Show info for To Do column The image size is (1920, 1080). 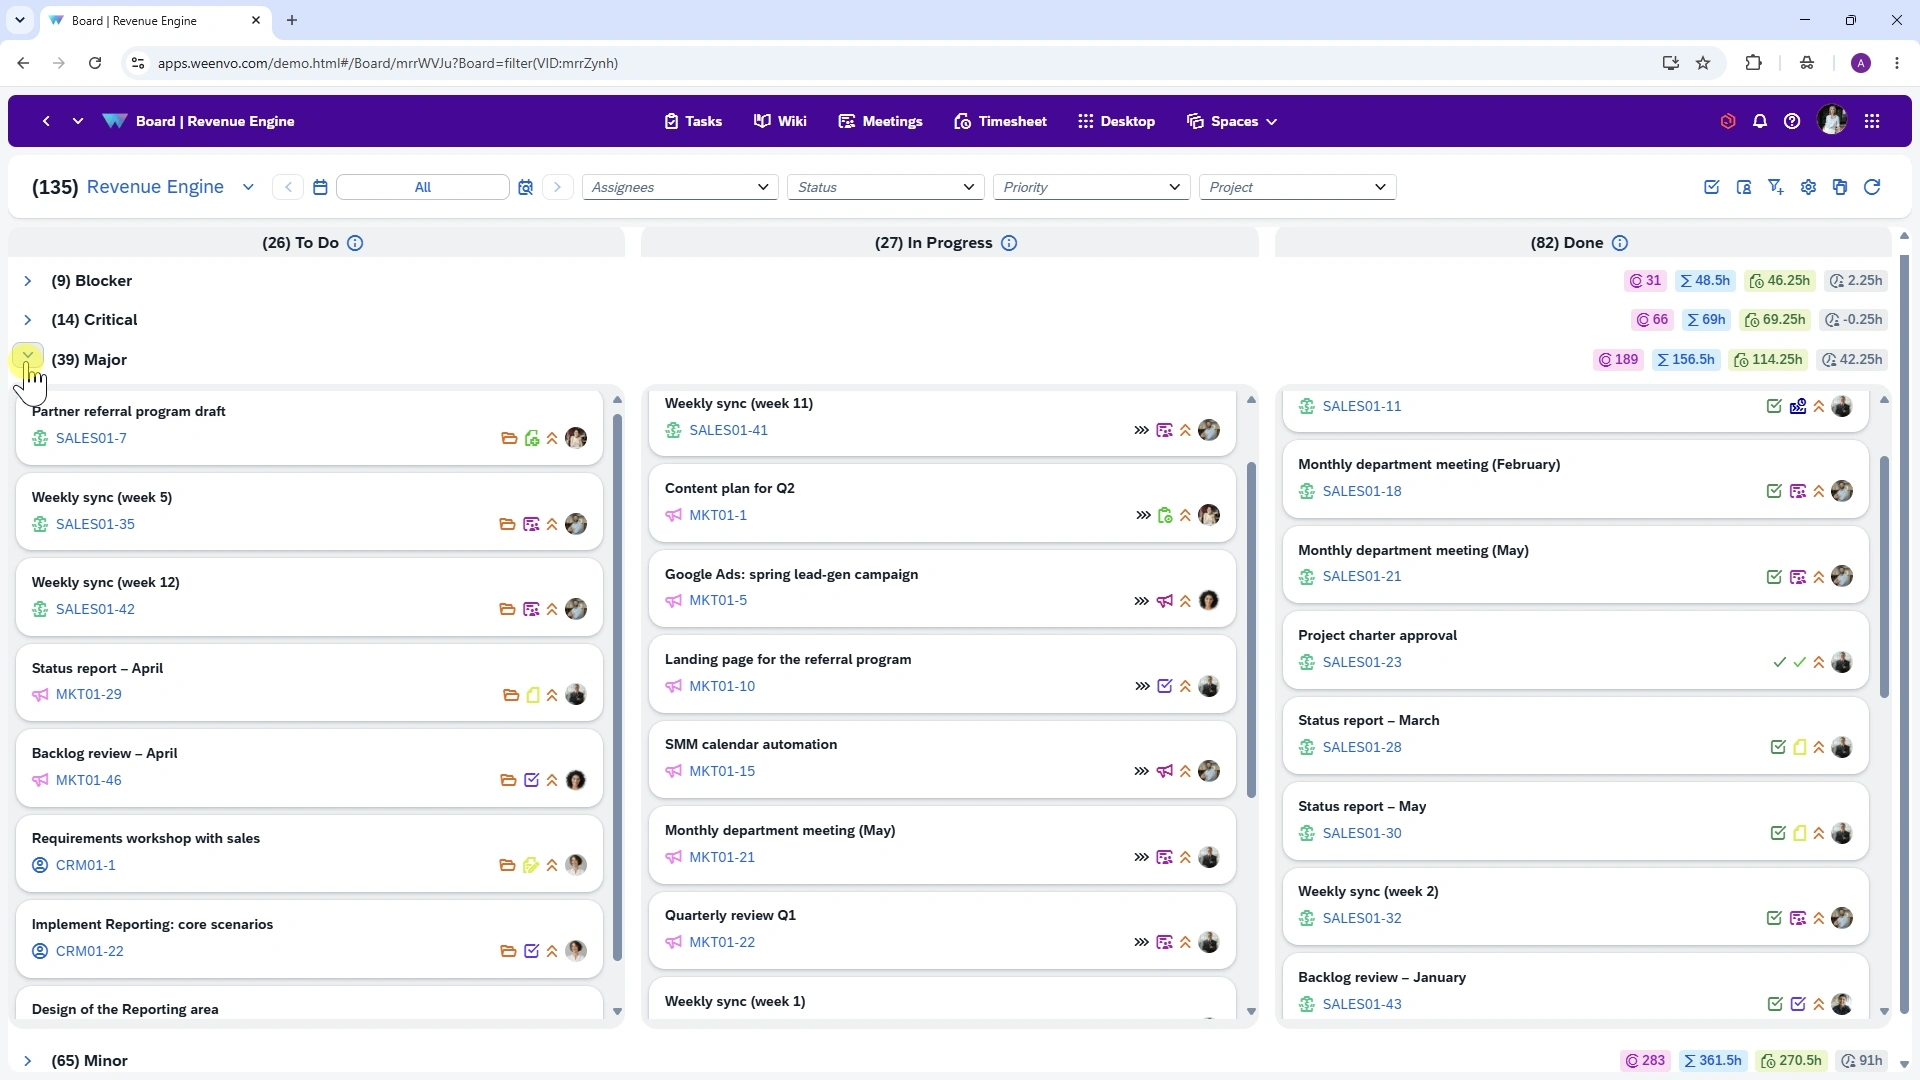[x=355, y=243]
